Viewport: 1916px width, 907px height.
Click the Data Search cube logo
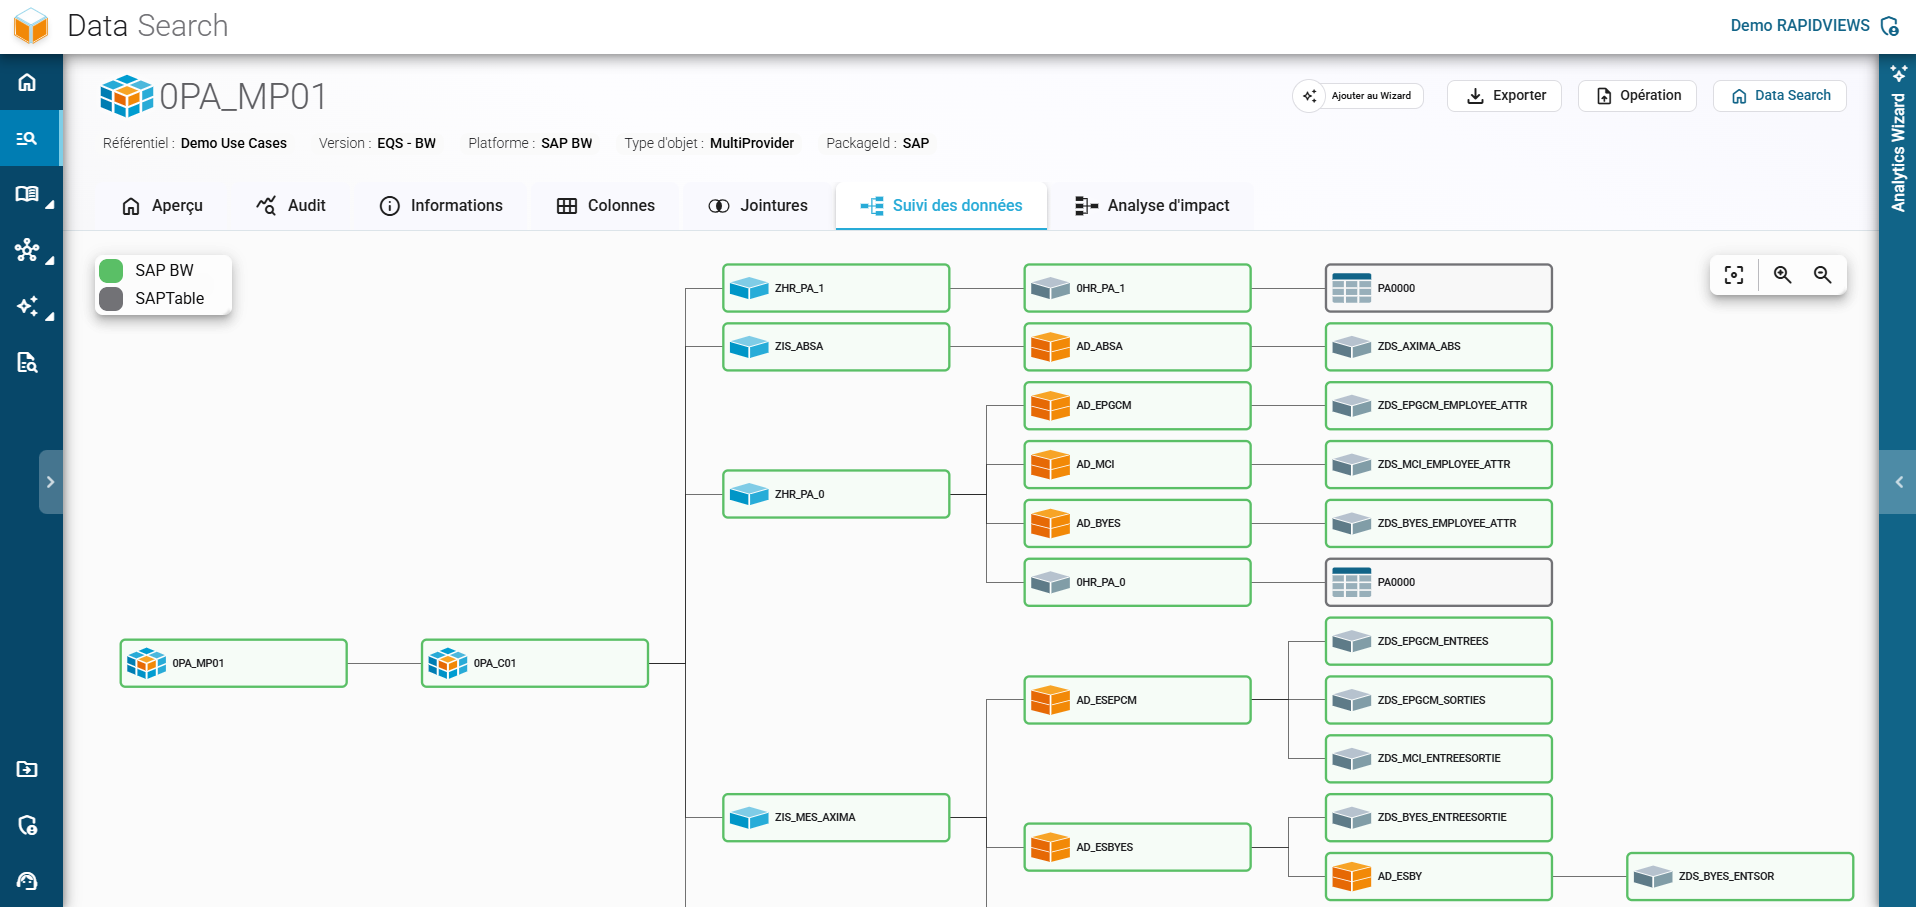[x=31, y=26]
